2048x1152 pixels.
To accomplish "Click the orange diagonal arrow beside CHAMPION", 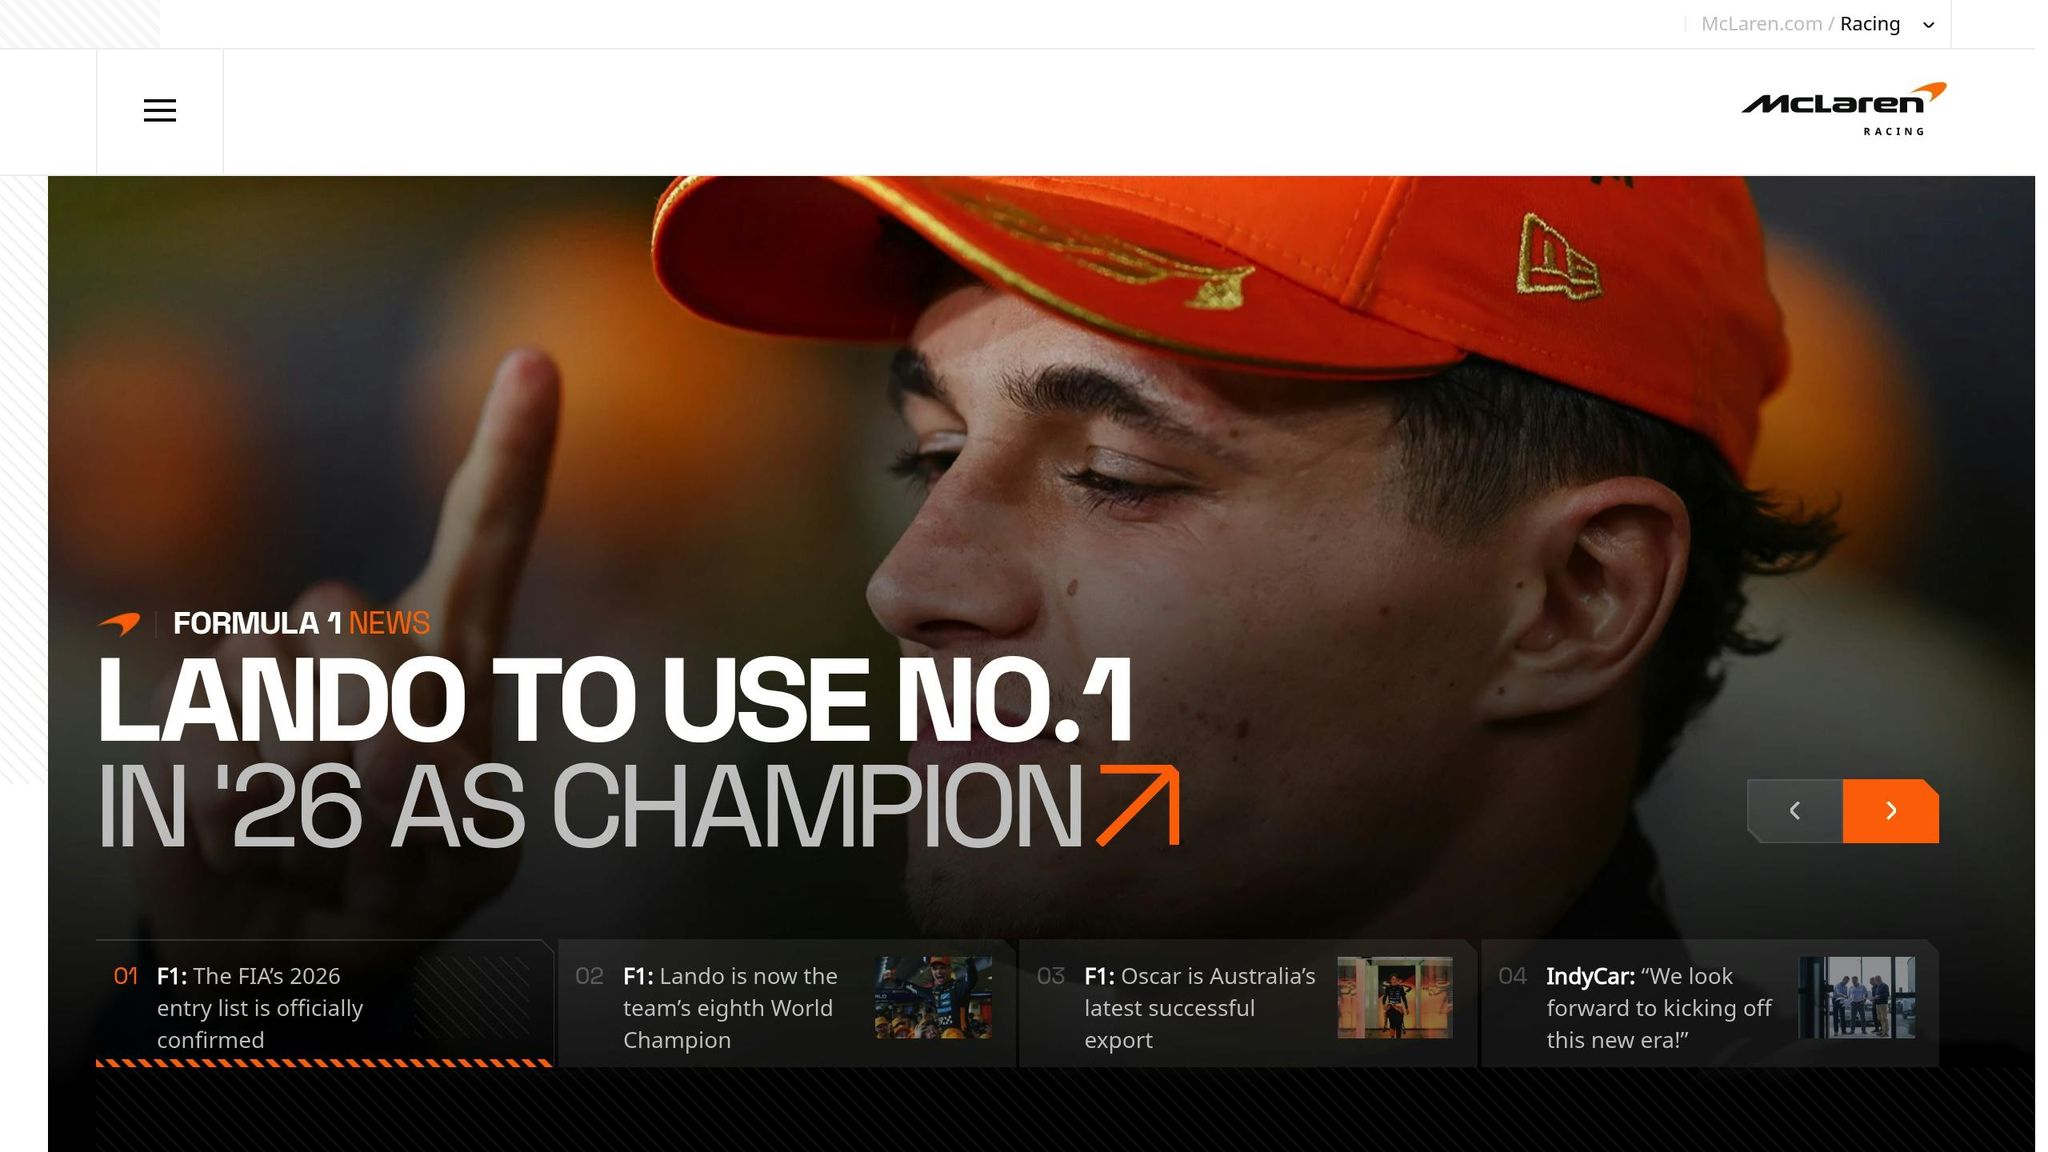I will 1138,806.
